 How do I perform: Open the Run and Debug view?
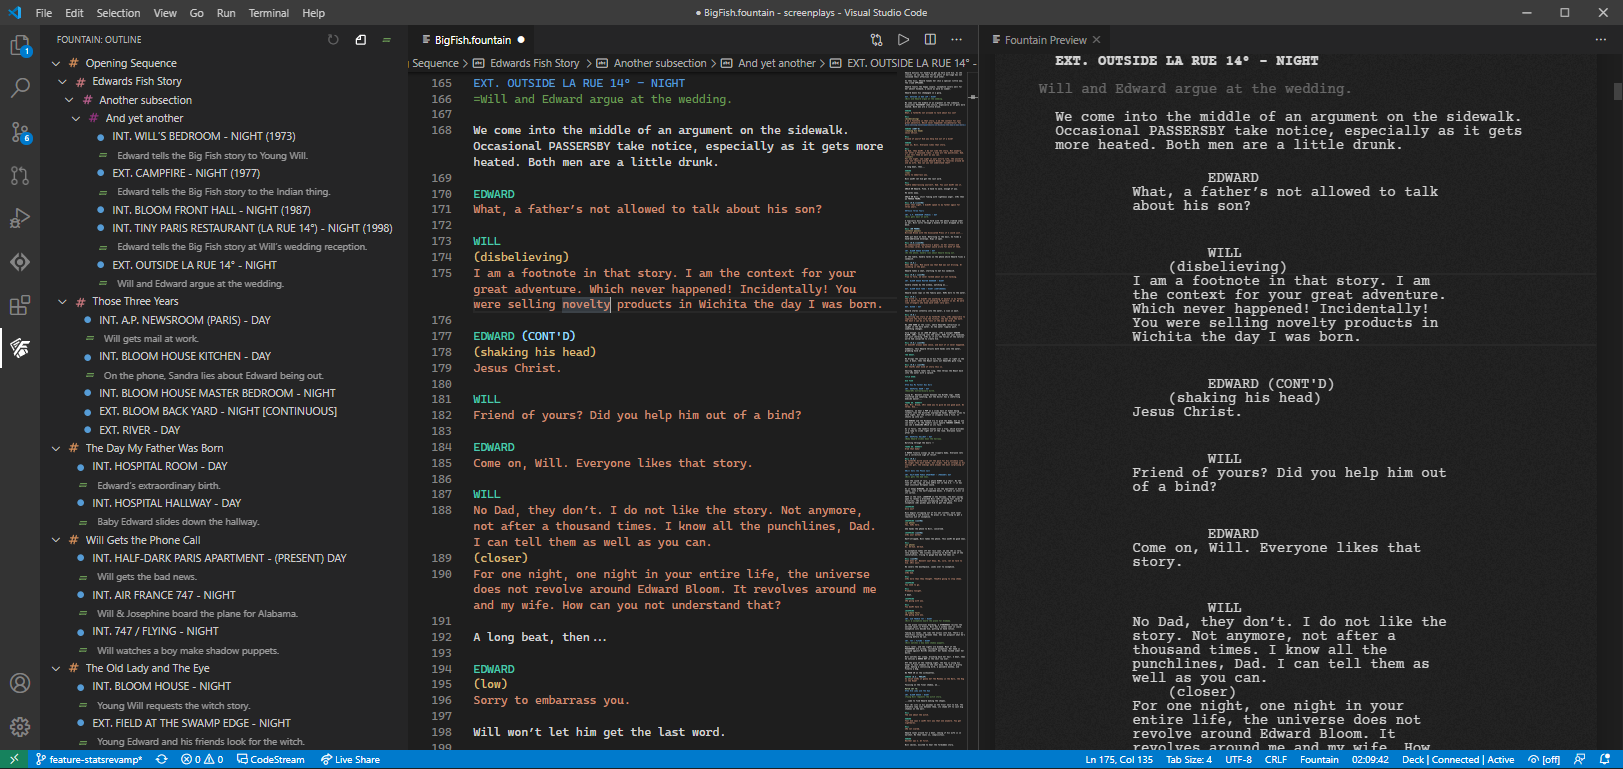tap(20, 218)
